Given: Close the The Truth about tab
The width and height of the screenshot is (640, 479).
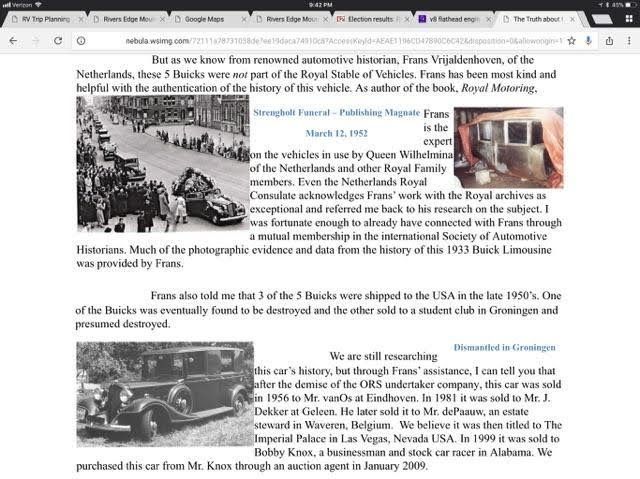Looking at the screenshot, I should [573, 19].
